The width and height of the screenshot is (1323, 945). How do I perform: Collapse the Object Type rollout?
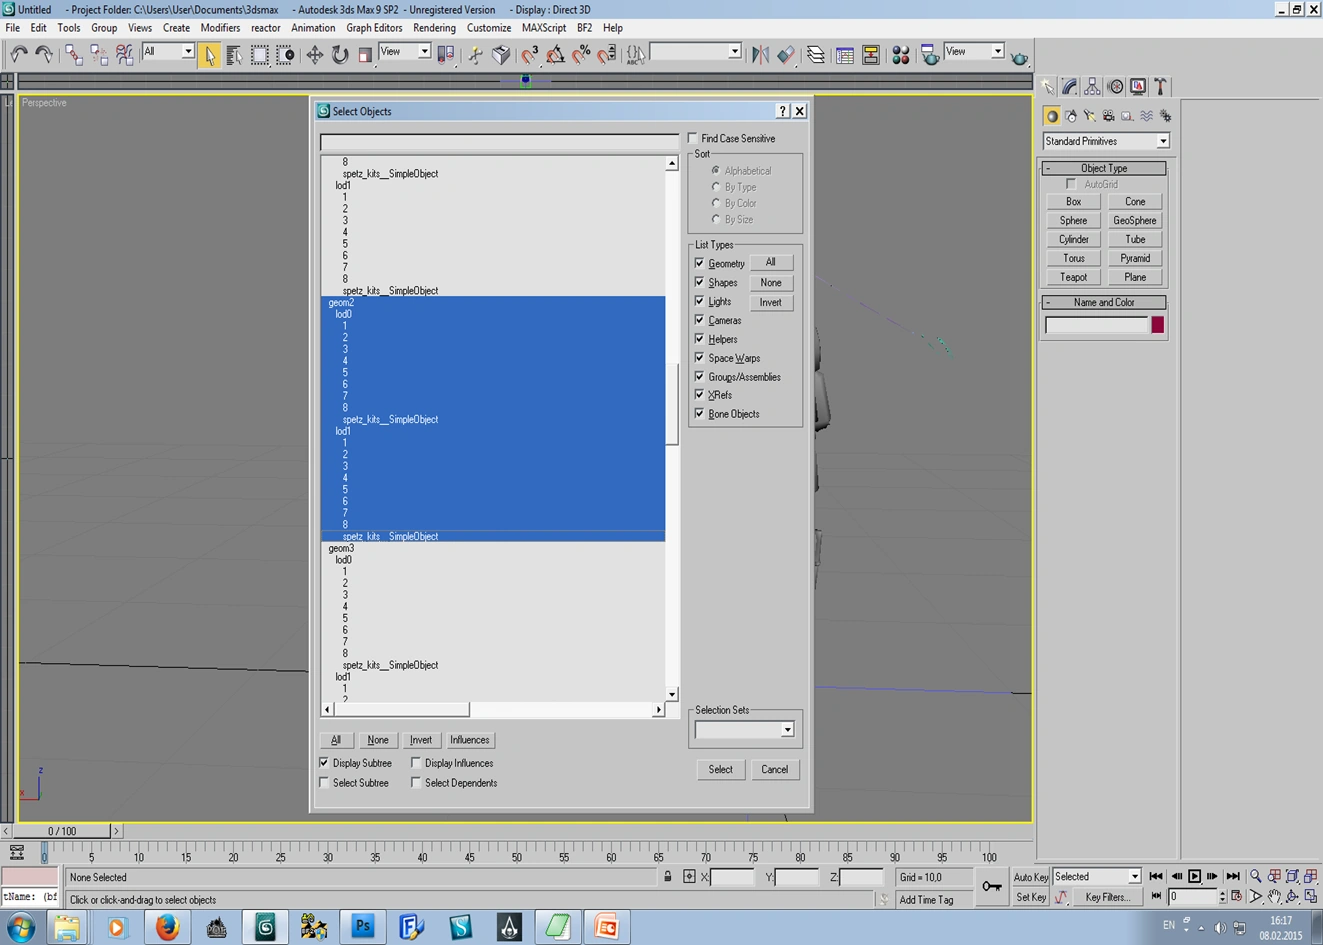click(1104, 168)
